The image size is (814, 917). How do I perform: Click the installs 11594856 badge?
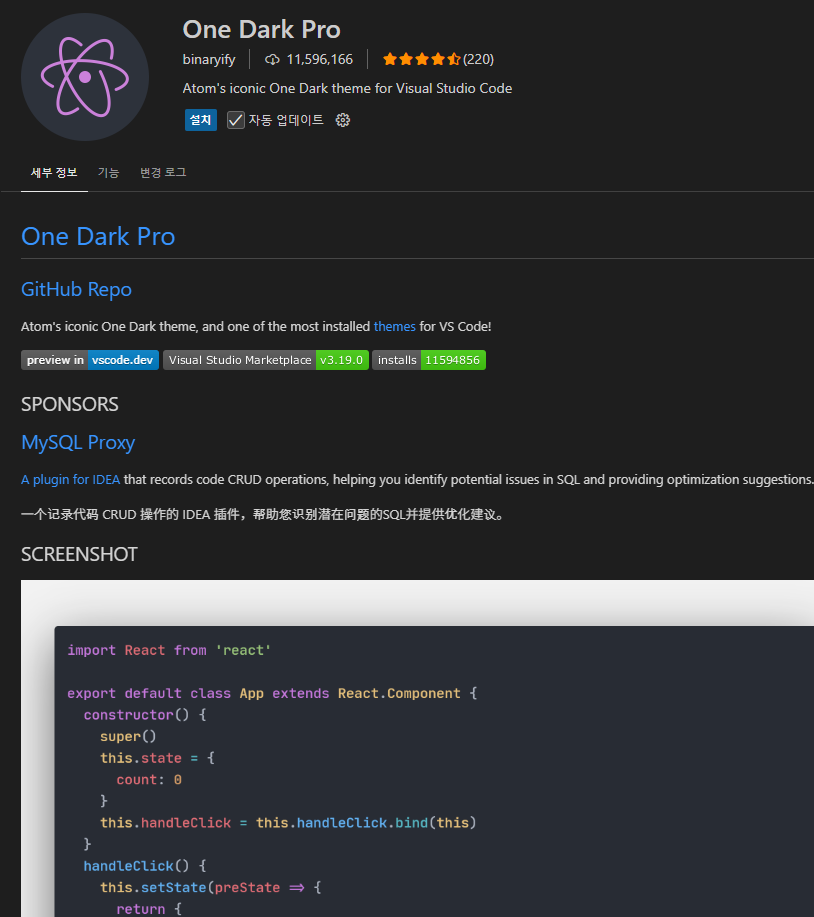tap(429, 360)
